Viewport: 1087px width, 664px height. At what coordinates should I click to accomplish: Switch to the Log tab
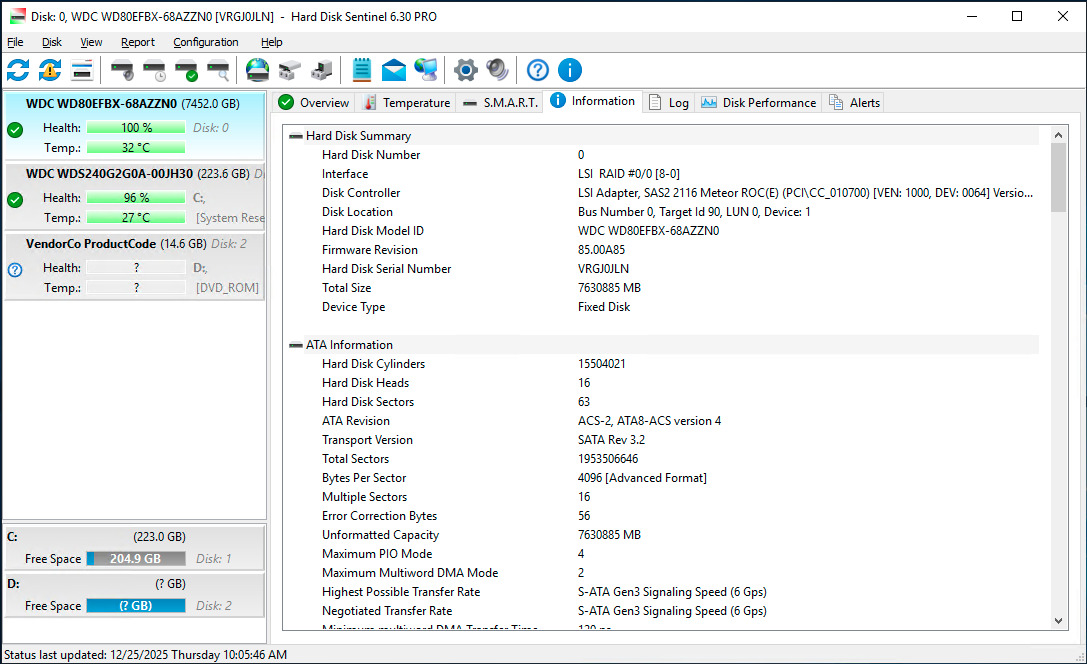point(669,103)
